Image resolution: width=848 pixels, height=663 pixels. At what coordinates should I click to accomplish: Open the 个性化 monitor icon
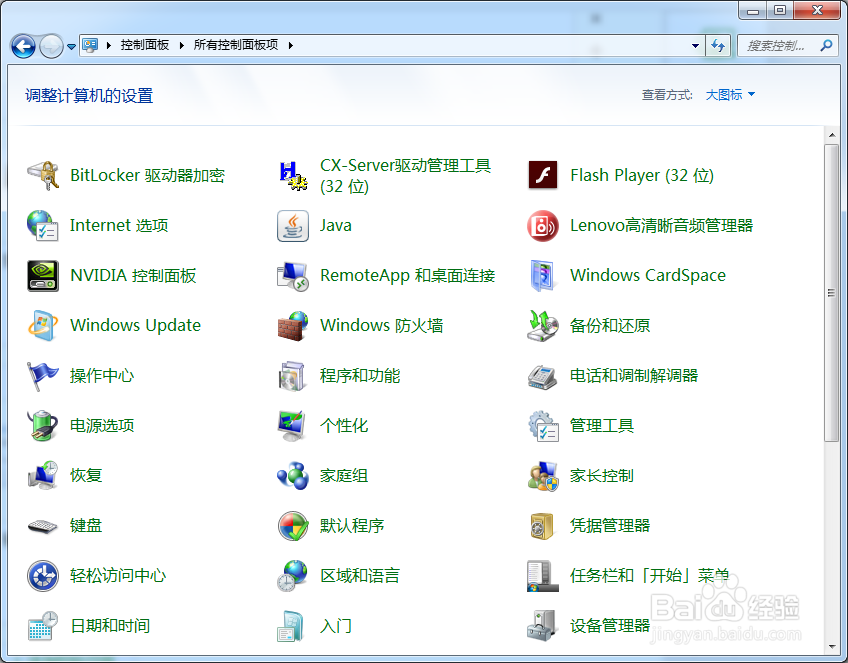coord(293,426)
